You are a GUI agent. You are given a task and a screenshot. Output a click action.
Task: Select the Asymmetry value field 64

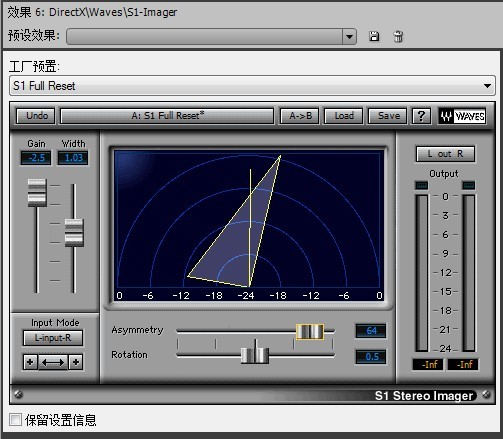click(x=371, y=331)
